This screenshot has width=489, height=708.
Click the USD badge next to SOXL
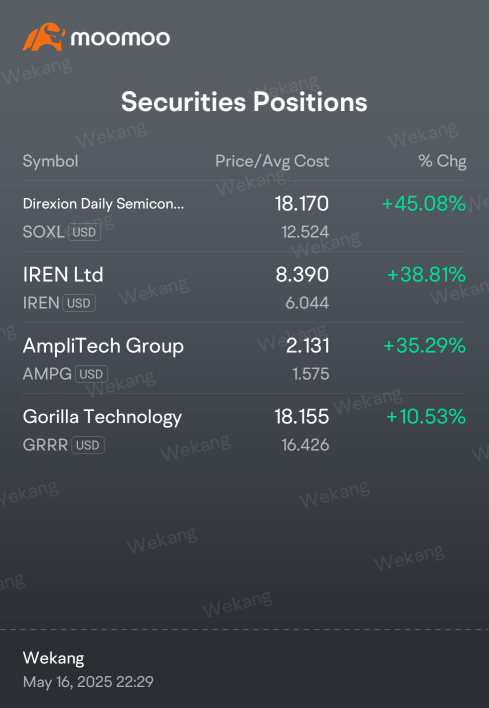[84, 232]
